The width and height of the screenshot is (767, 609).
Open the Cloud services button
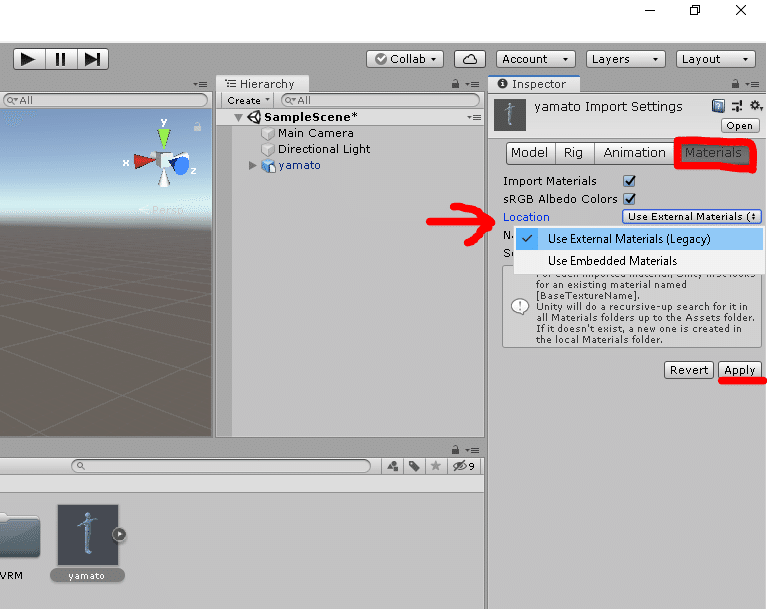coord(470,59)
